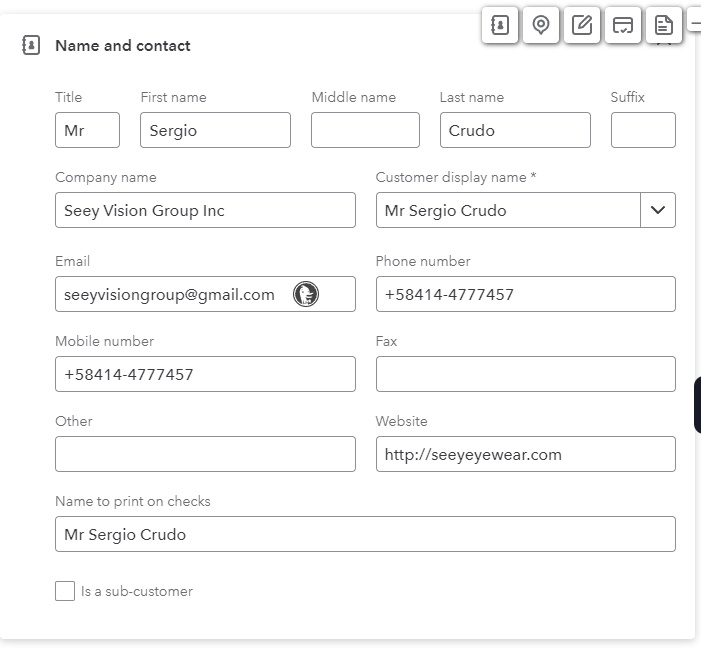Jump to the Addresses location pin icon
The height and width of the screenshot is (649, 701).
coord(541,25)
